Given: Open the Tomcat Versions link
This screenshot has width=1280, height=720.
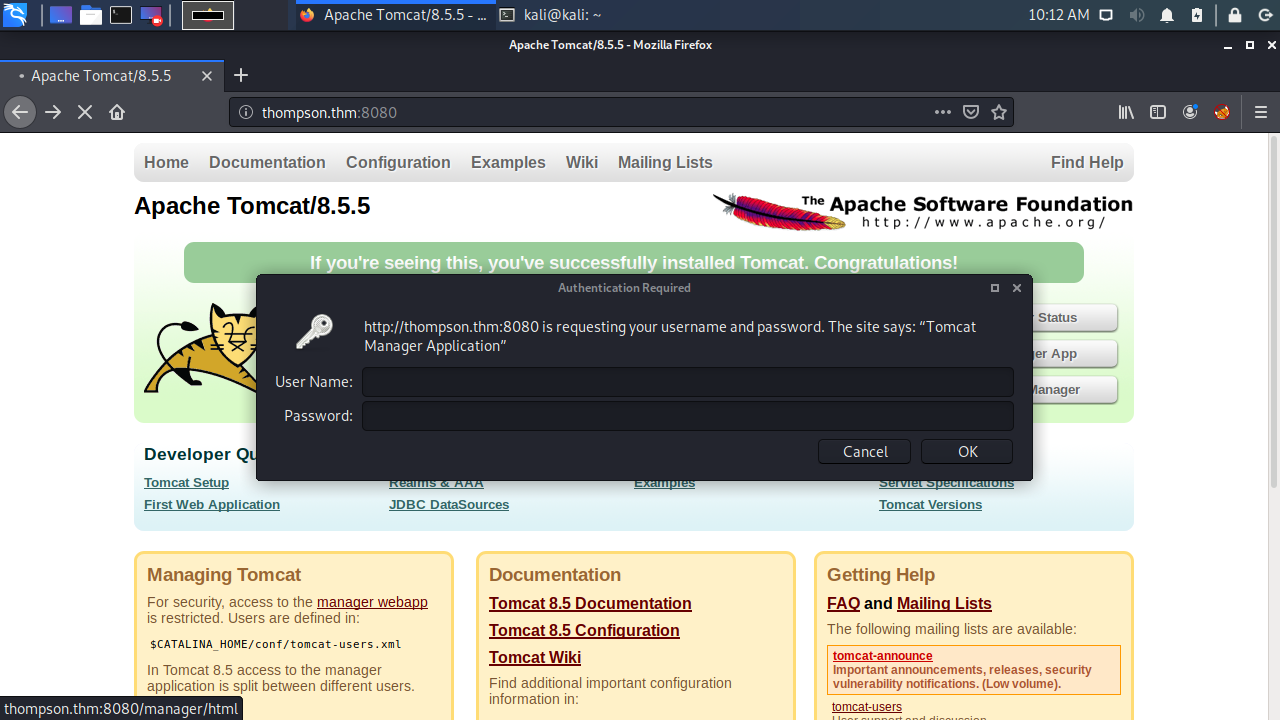Looking at the screenshot, I should tap(930, 505).
